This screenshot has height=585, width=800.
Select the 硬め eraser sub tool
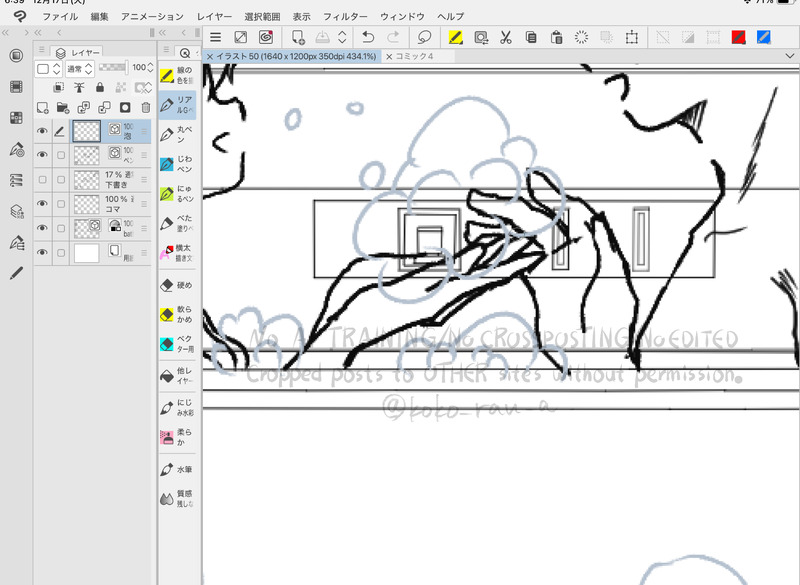tap(177, 285)
